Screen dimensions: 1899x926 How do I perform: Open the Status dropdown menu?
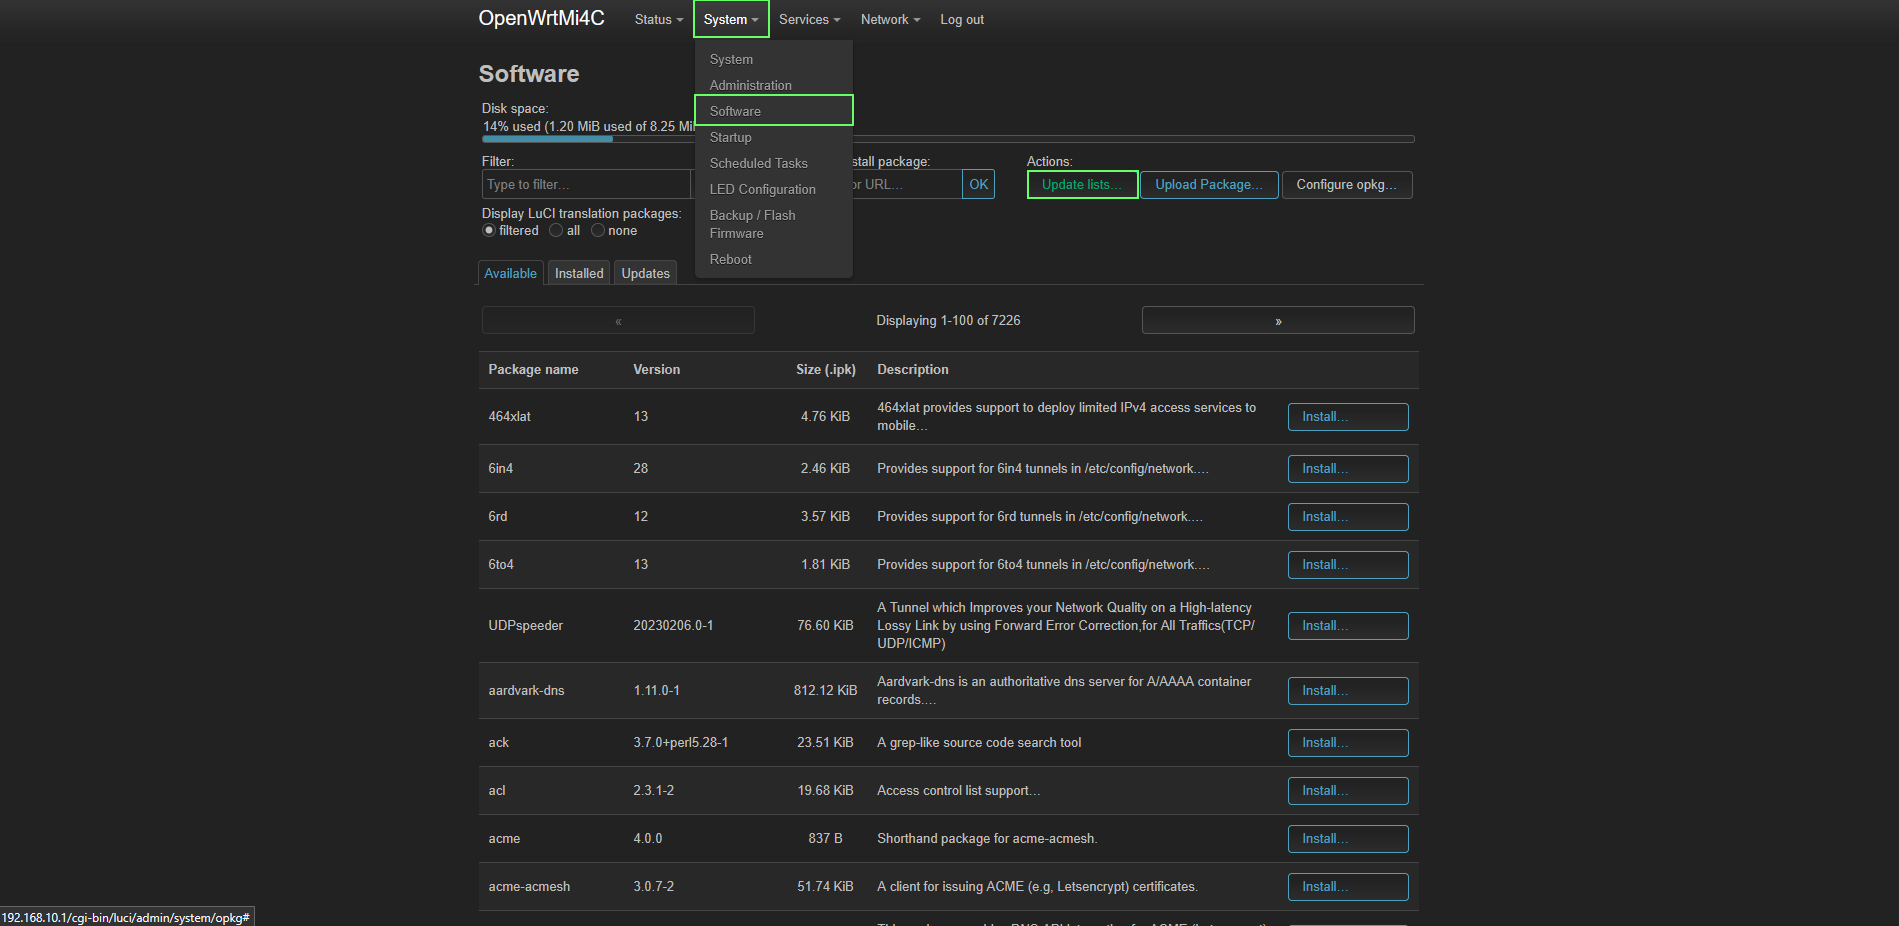pos(658,19)
